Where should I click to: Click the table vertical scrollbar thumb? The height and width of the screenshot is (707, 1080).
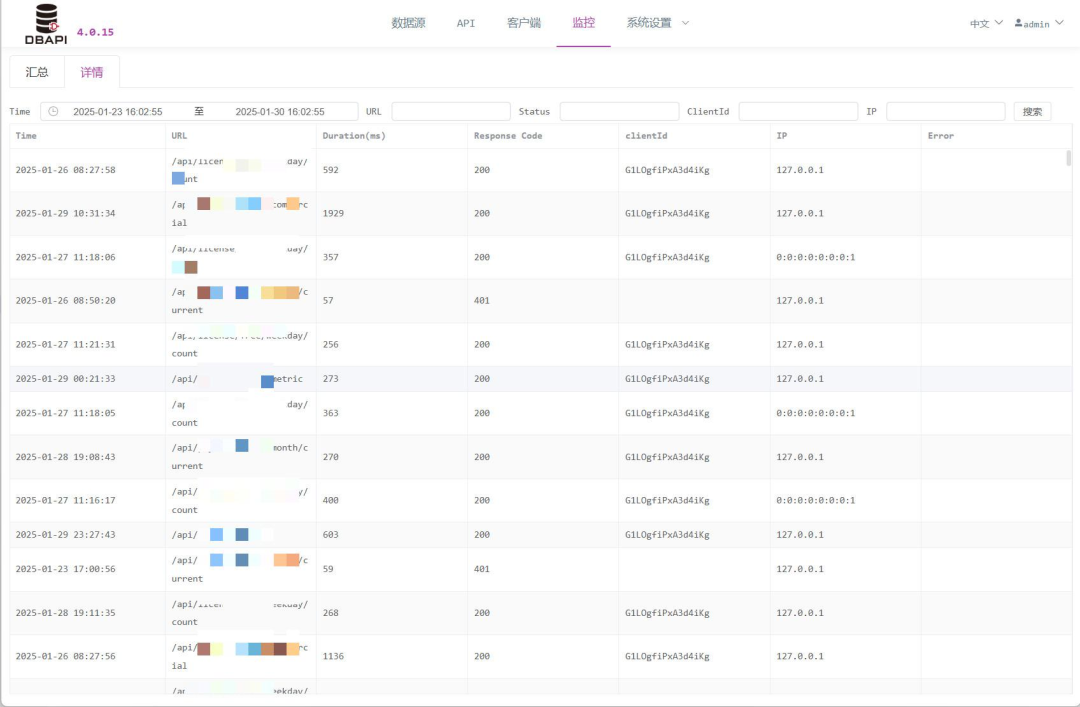click(x=1069, y=158)
